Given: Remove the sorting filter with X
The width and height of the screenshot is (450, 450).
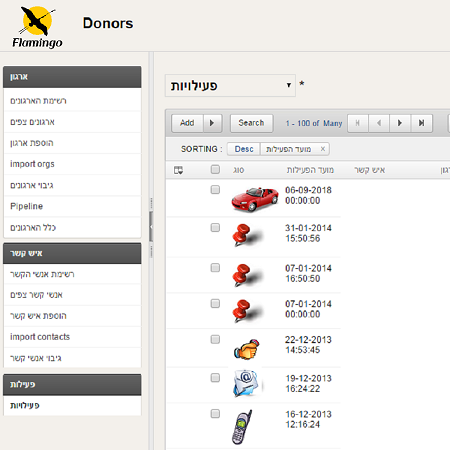Looking at the screenshot, I should 323,149.
